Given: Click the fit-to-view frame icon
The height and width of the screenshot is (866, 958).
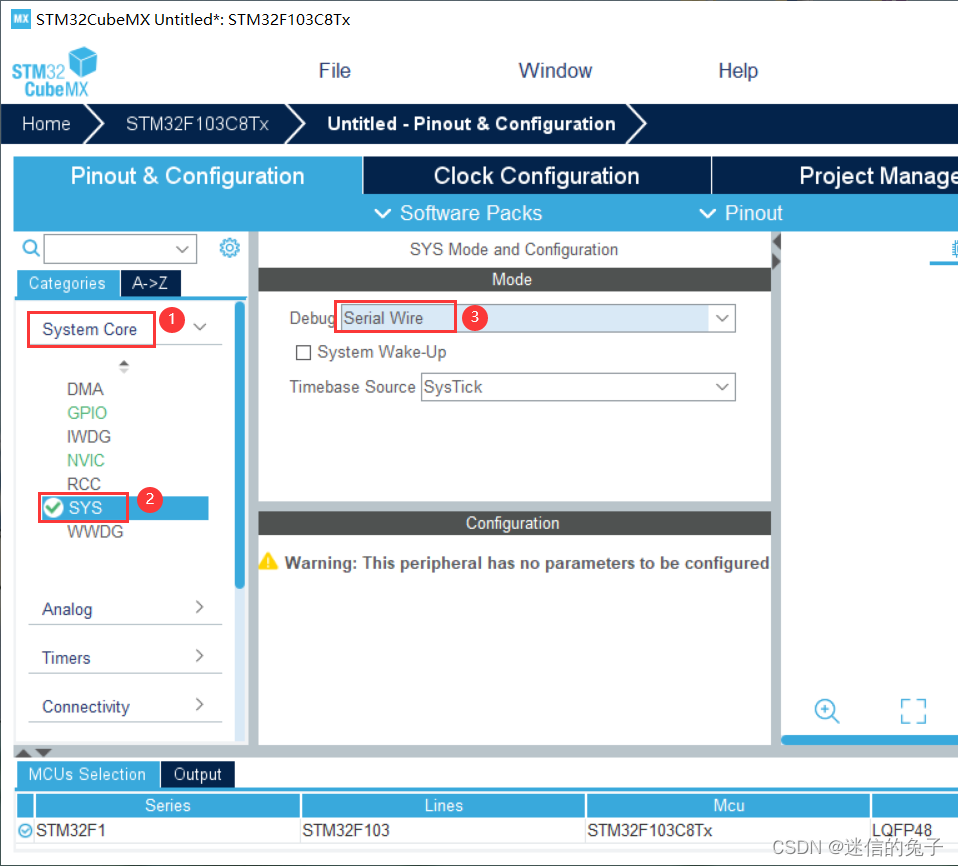Looking at the screenshot, I should tap(913, 711).
